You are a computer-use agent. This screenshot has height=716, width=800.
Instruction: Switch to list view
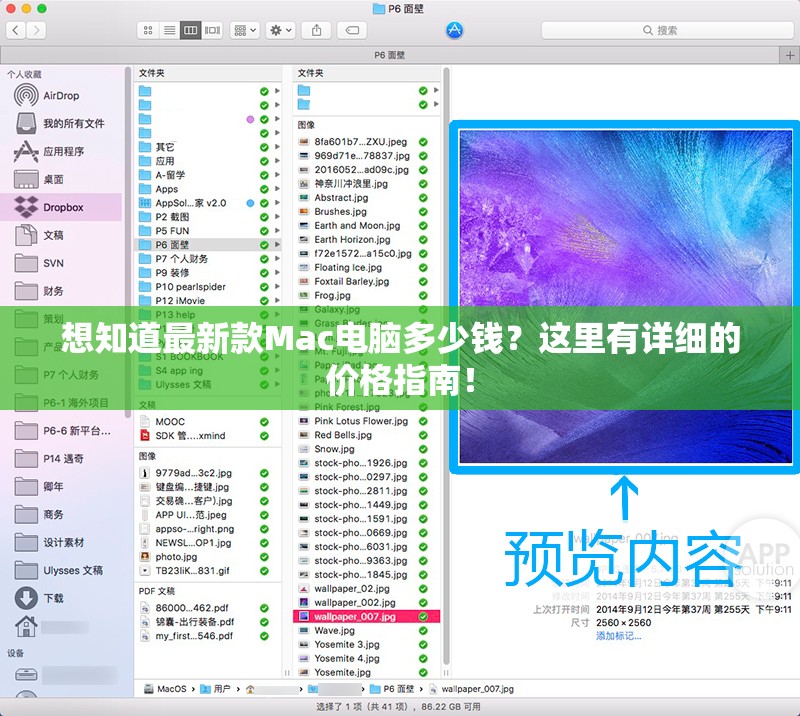[169, 31]
